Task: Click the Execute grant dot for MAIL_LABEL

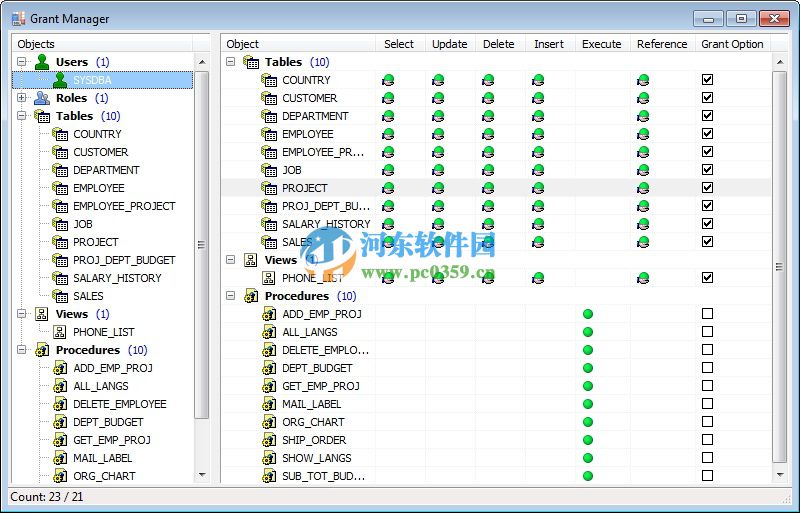Action: pos(588,404)
